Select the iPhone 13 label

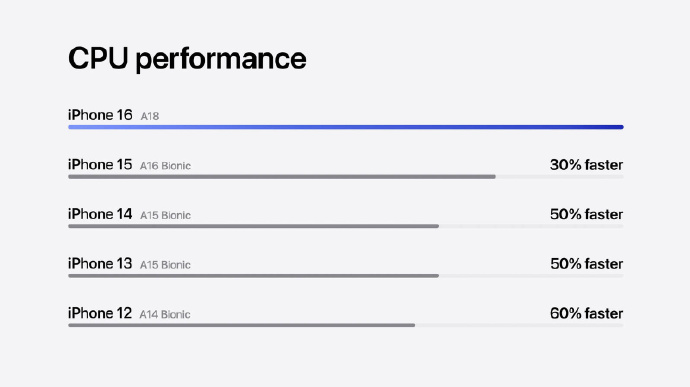click(x=100, y=264)
